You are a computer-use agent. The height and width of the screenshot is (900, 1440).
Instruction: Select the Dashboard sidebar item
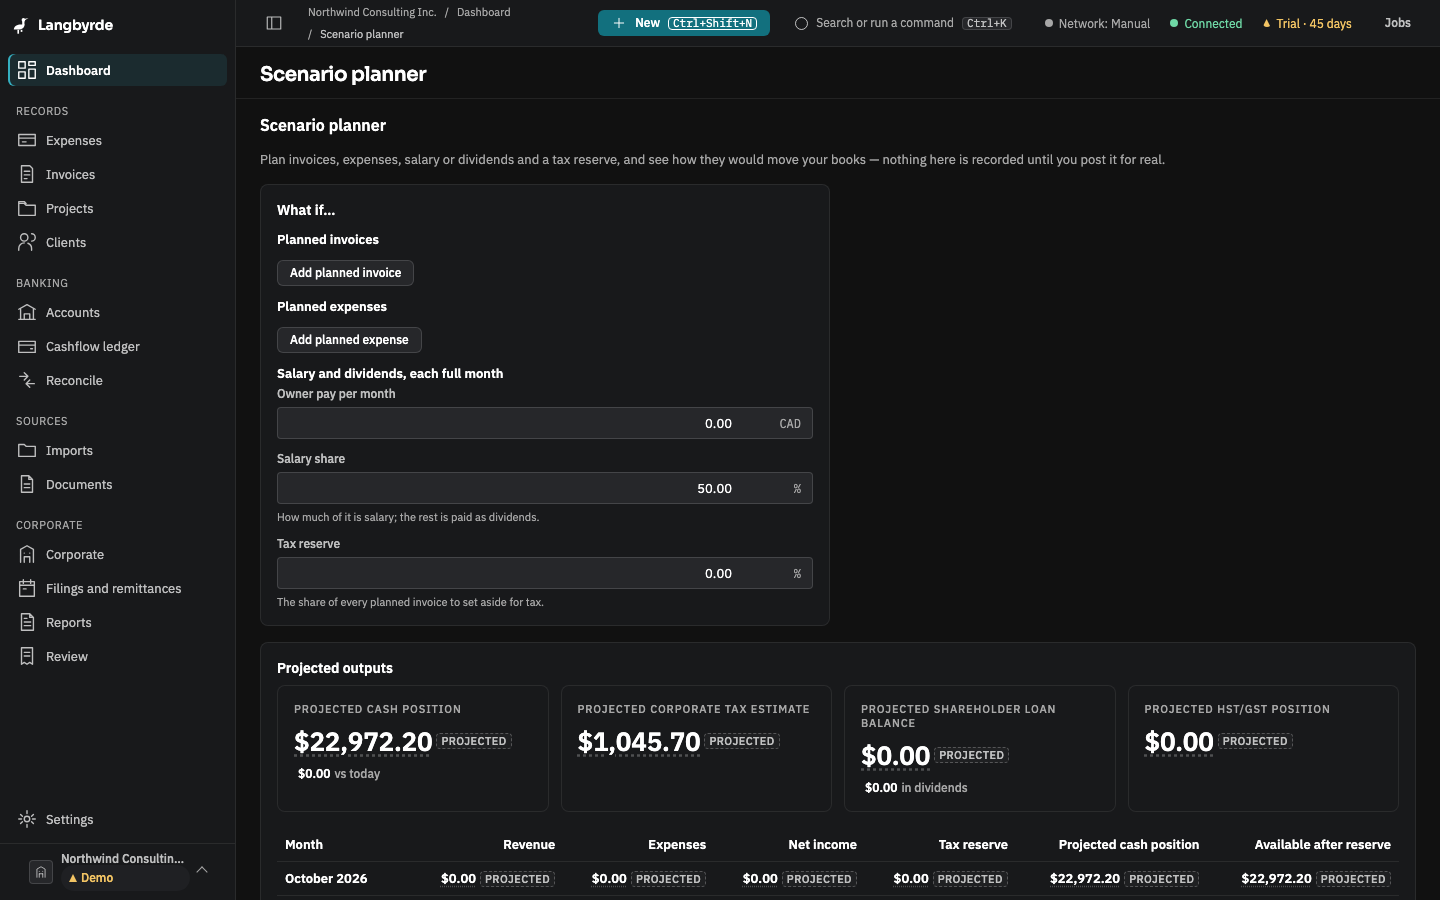118,70
